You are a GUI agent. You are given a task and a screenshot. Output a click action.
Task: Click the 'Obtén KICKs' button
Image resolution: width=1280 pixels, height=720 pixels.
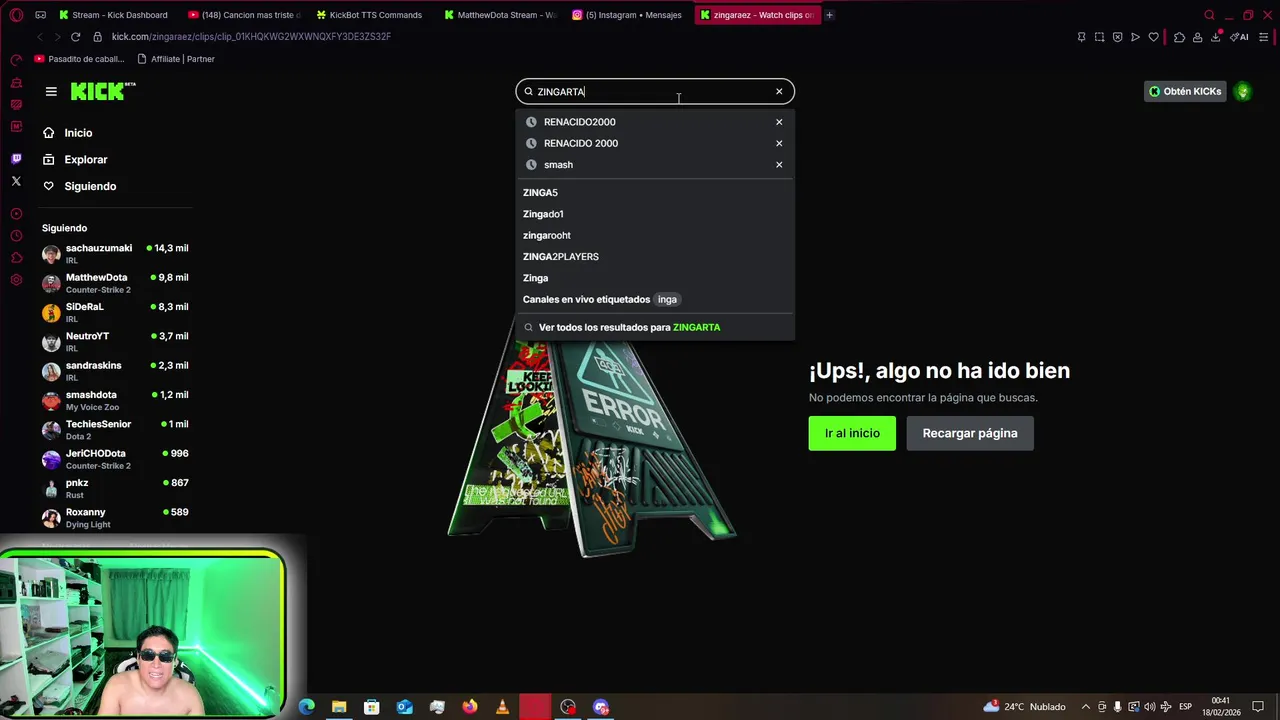coord(1185,91)
